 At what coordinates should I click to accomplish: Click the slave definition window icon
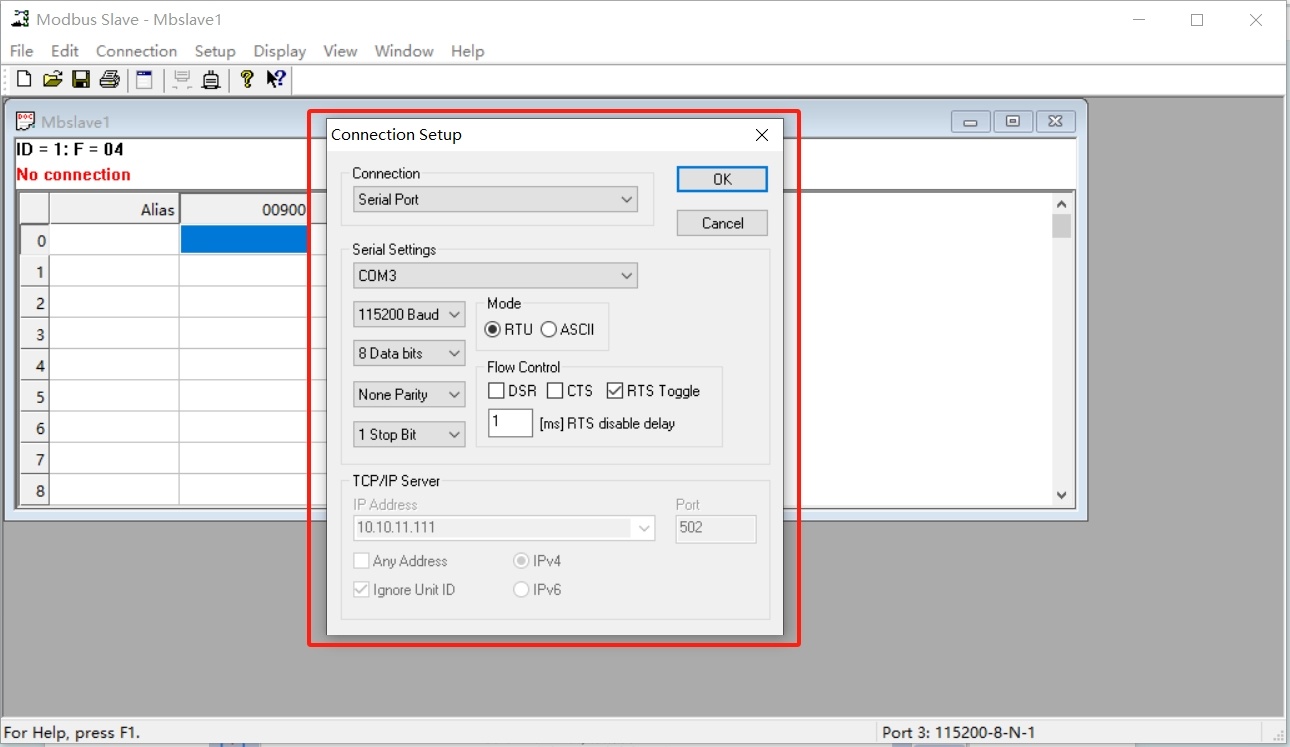(145, 80)
